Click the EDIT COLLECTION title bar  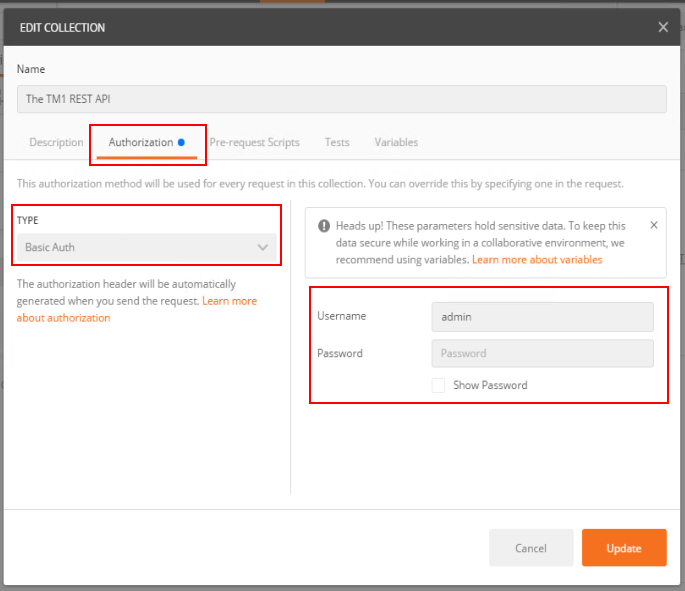(x=300, y=27)
